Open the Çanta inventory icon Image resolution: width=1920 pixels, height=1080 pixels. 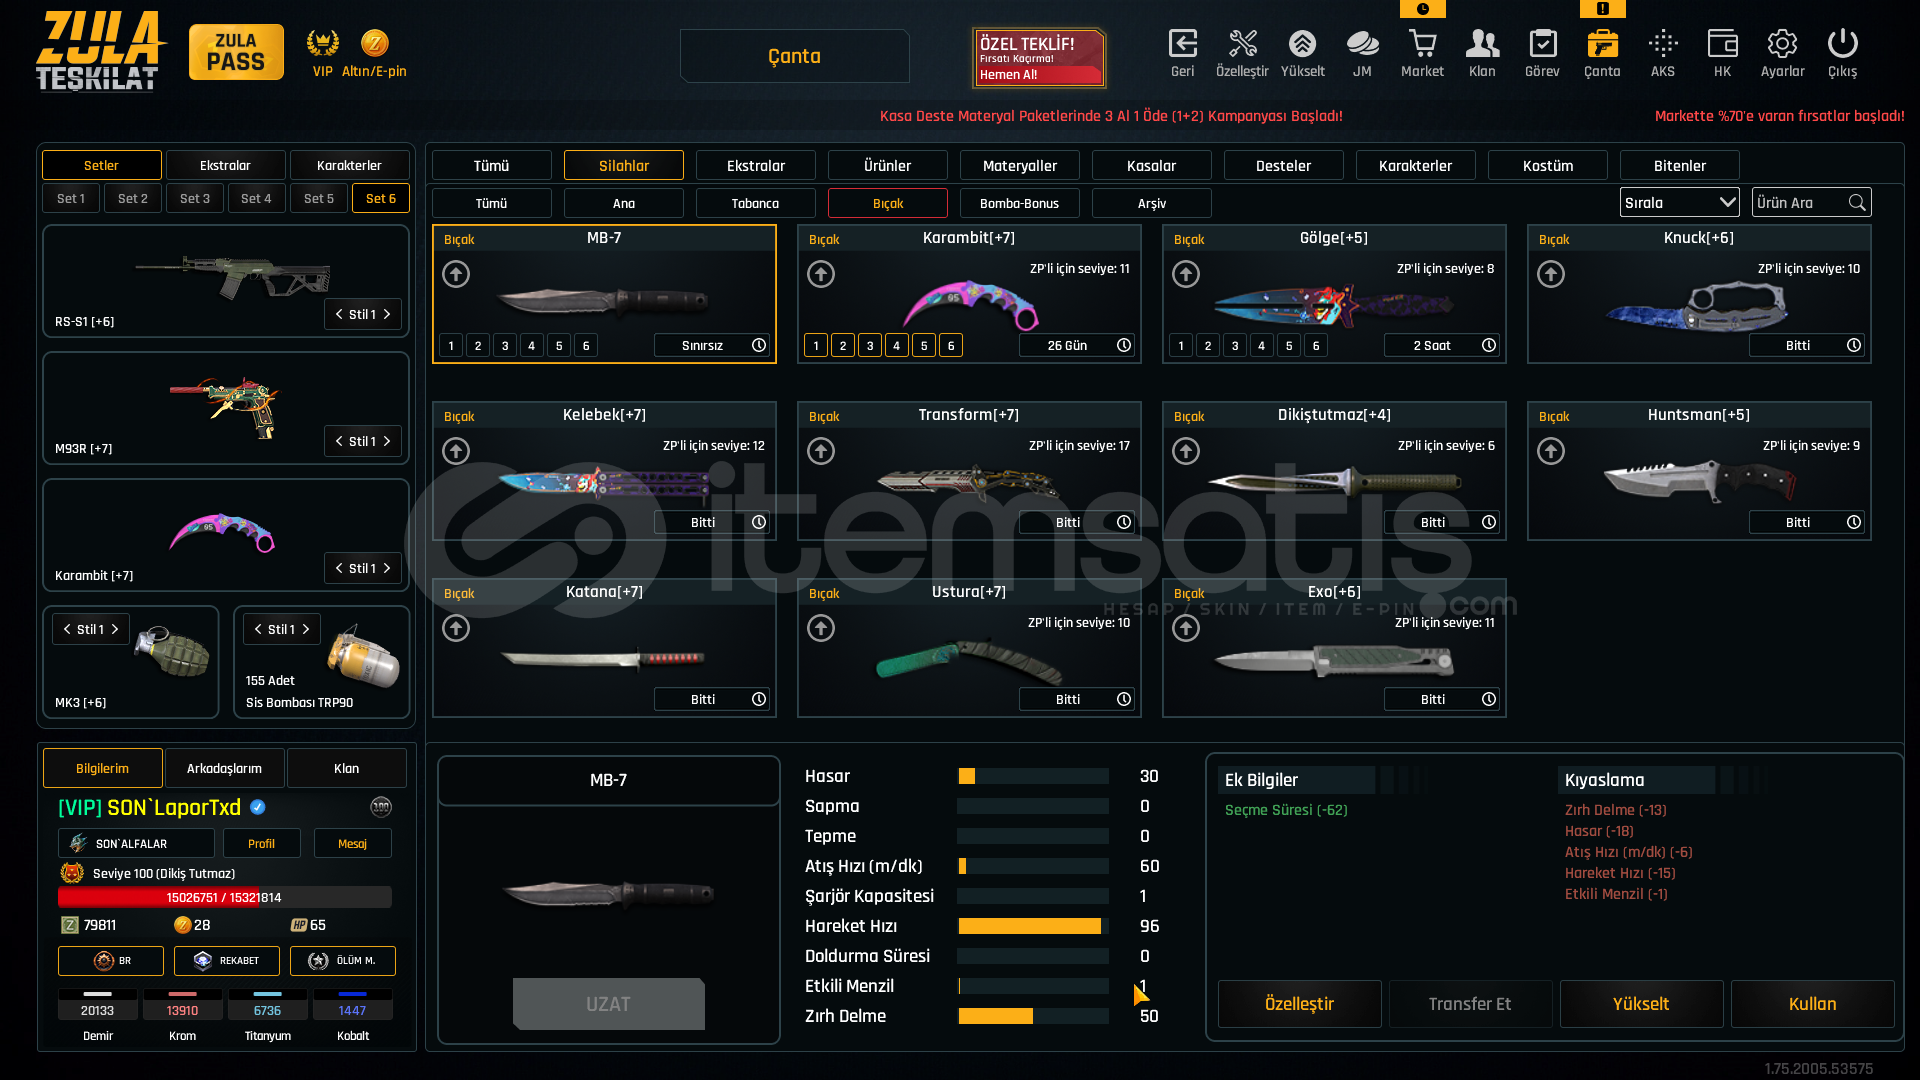[1602, 44]
